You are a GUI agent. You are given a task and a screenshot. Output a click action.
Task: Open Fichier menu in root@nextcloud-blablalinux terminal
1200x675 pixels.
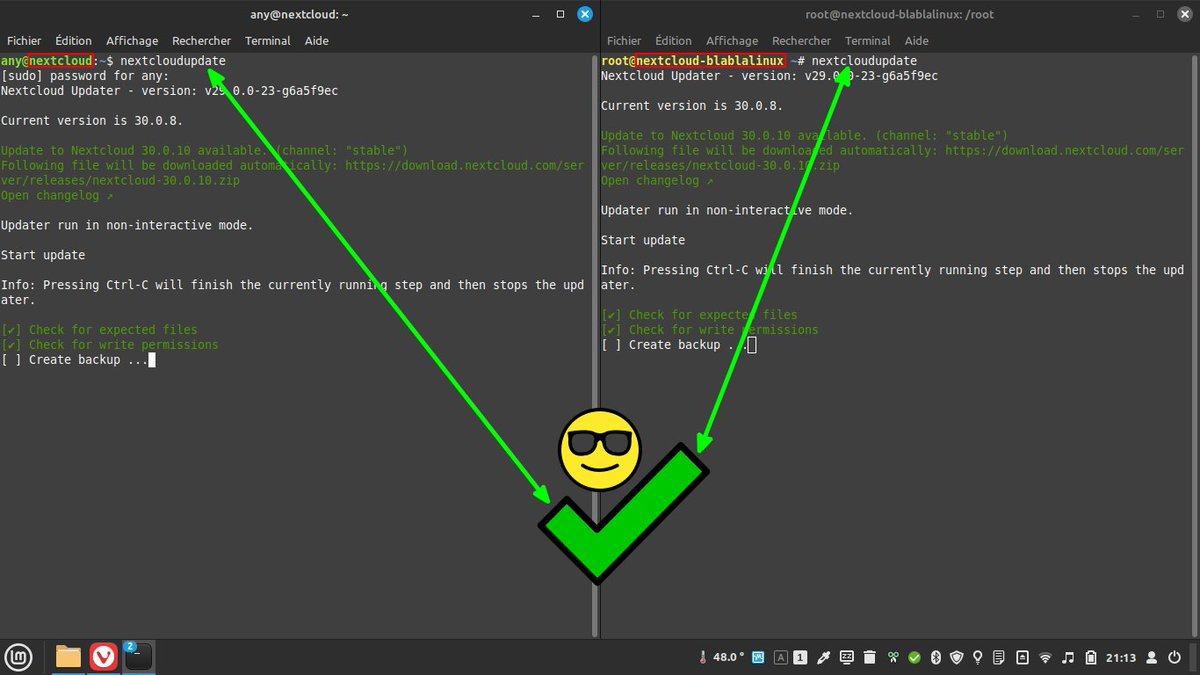pos(624,41)
